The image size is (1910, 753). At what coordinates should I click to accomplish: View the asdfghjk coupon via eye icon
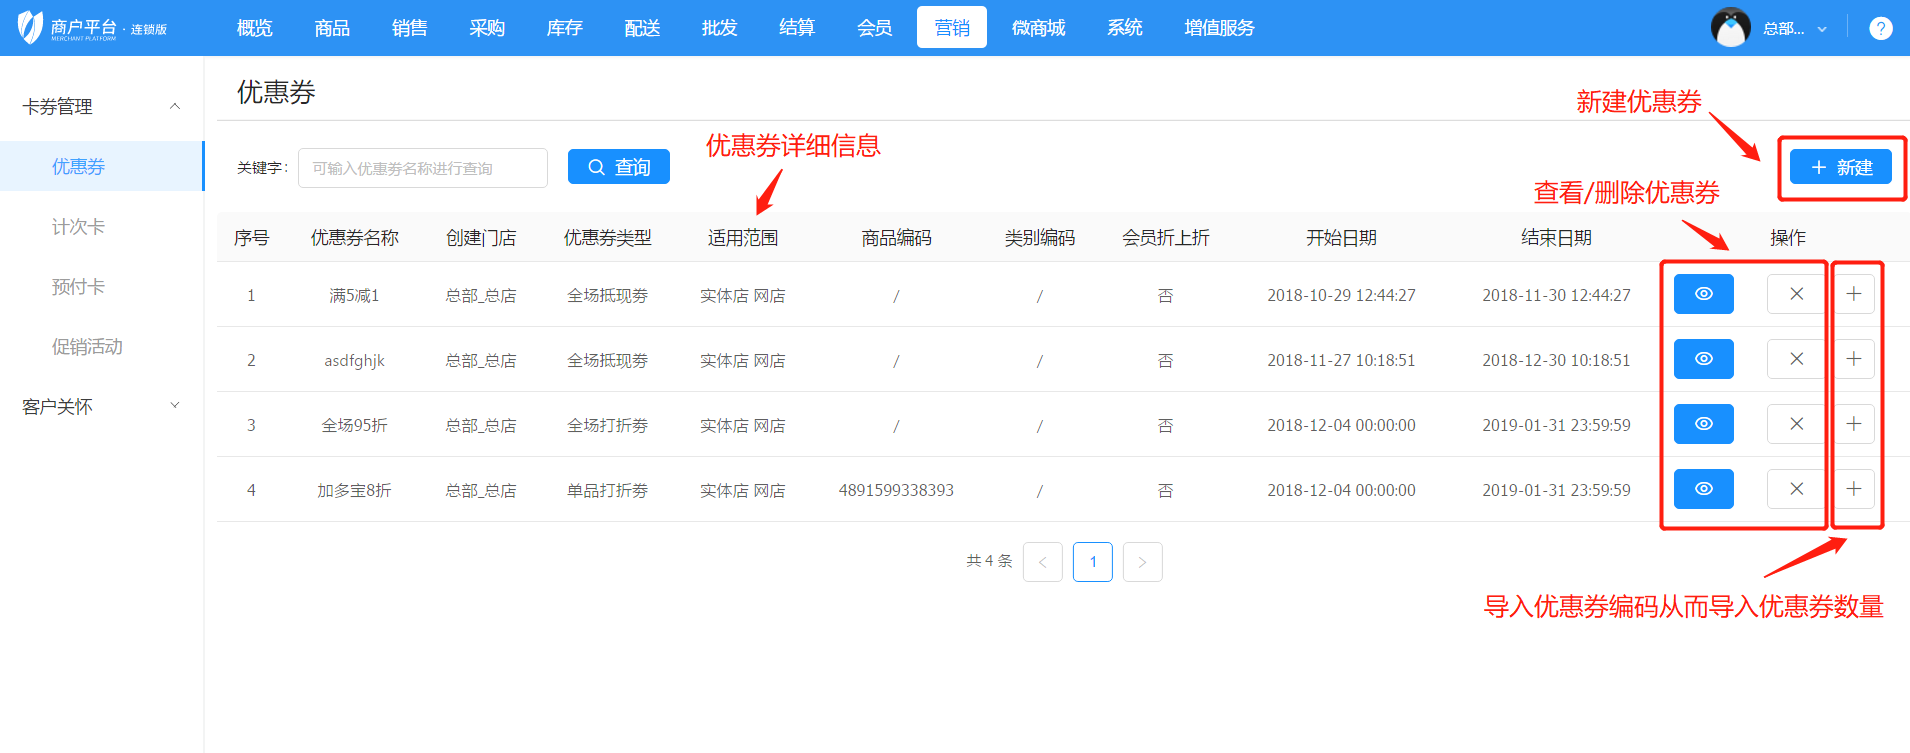(x=1703, y=359)
